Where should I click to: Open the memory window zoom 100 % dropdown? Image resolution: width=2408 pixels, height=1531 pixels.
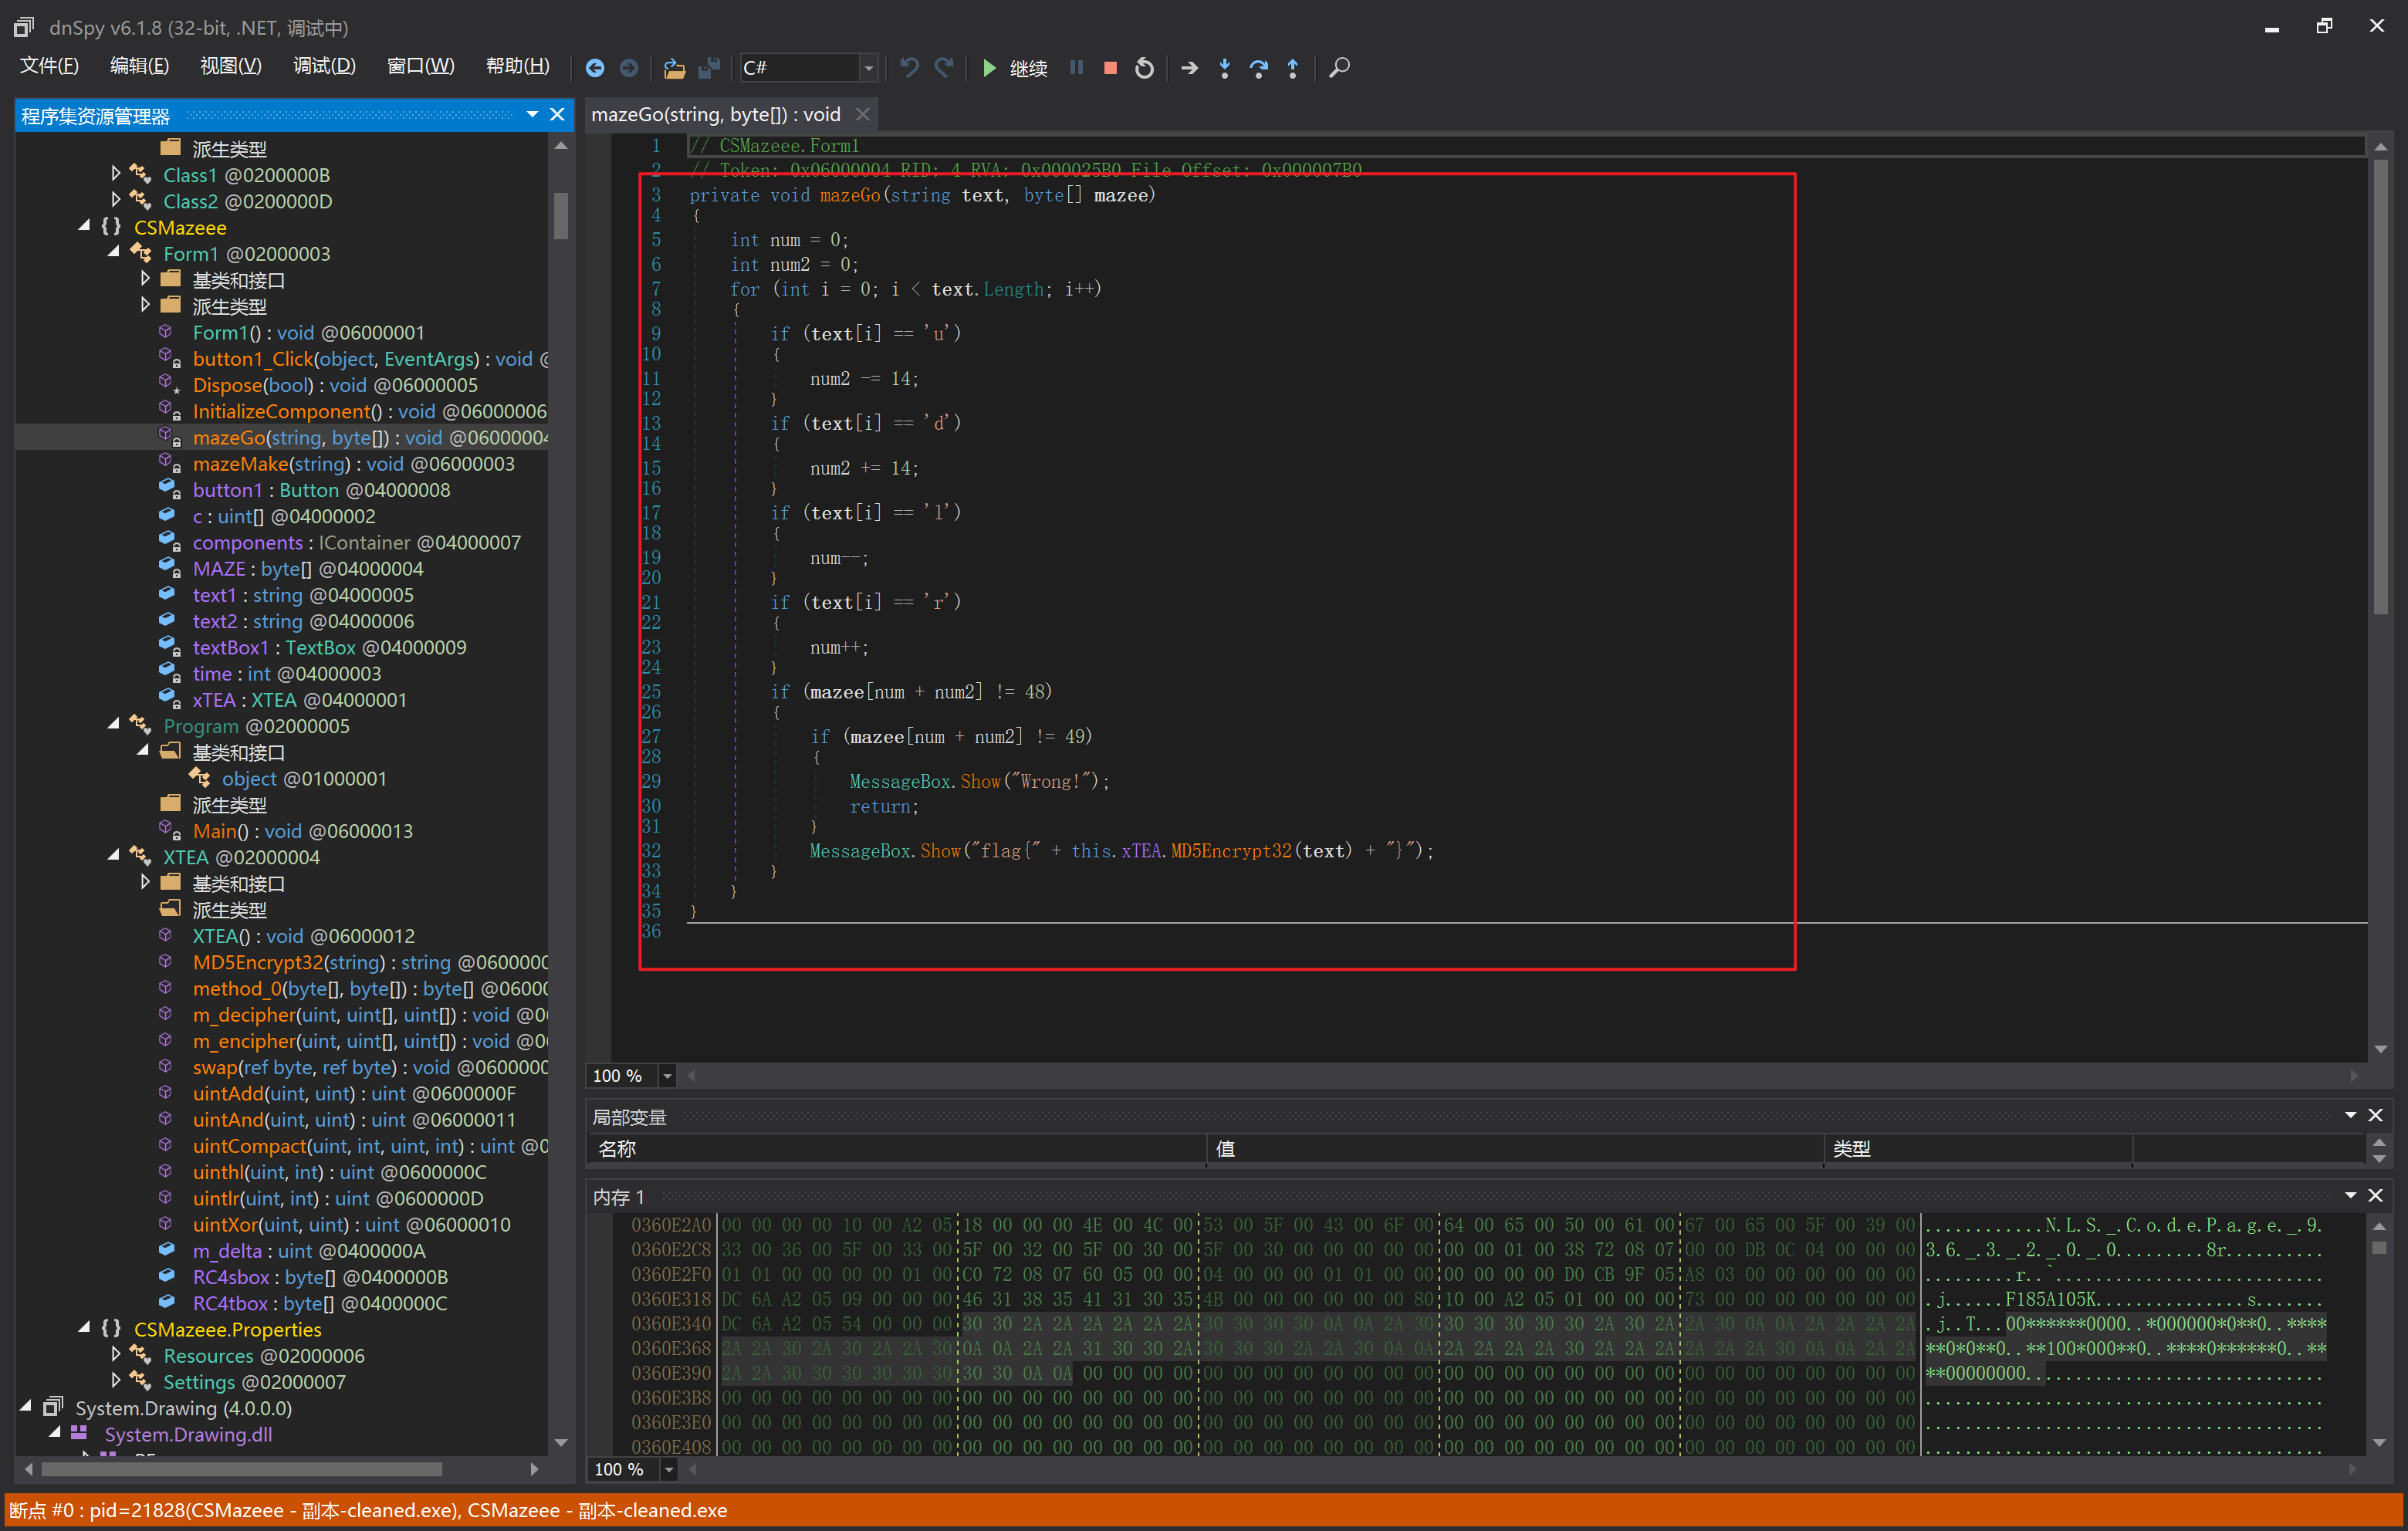point(669,1469)
